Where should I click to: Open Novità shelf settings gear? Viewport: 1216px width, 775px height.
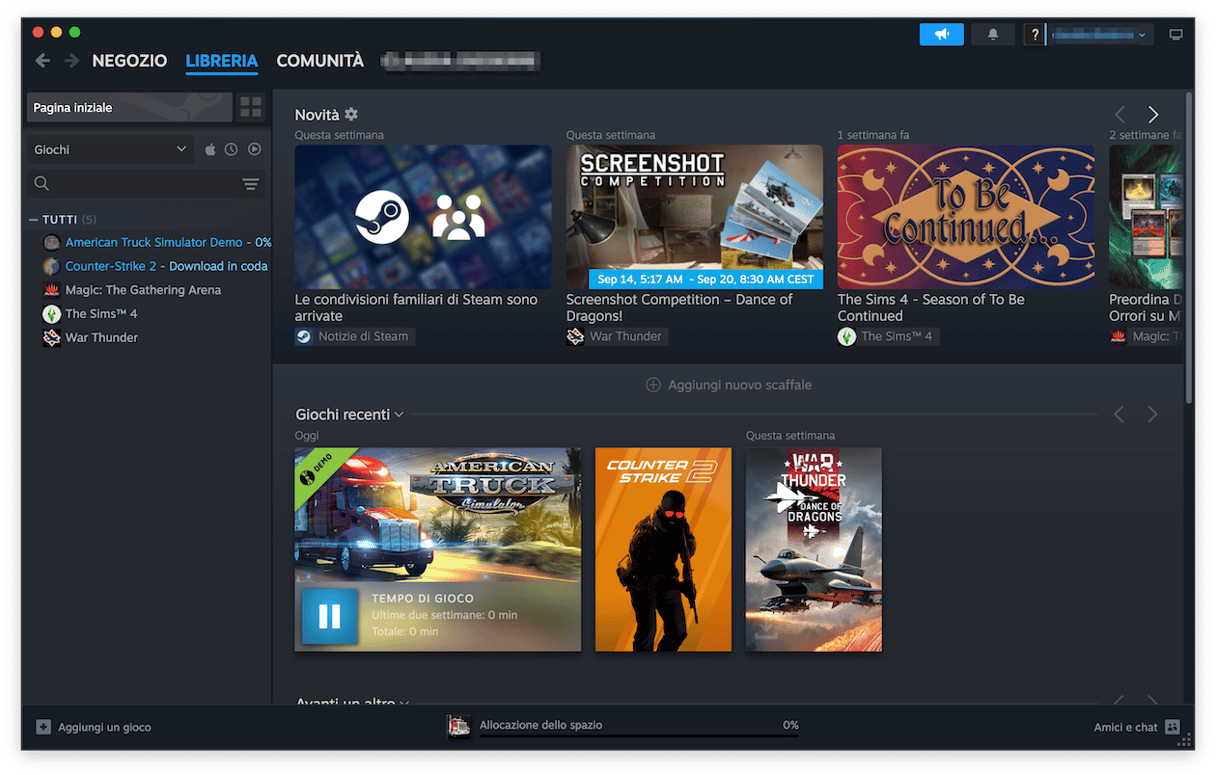[351, 115]
